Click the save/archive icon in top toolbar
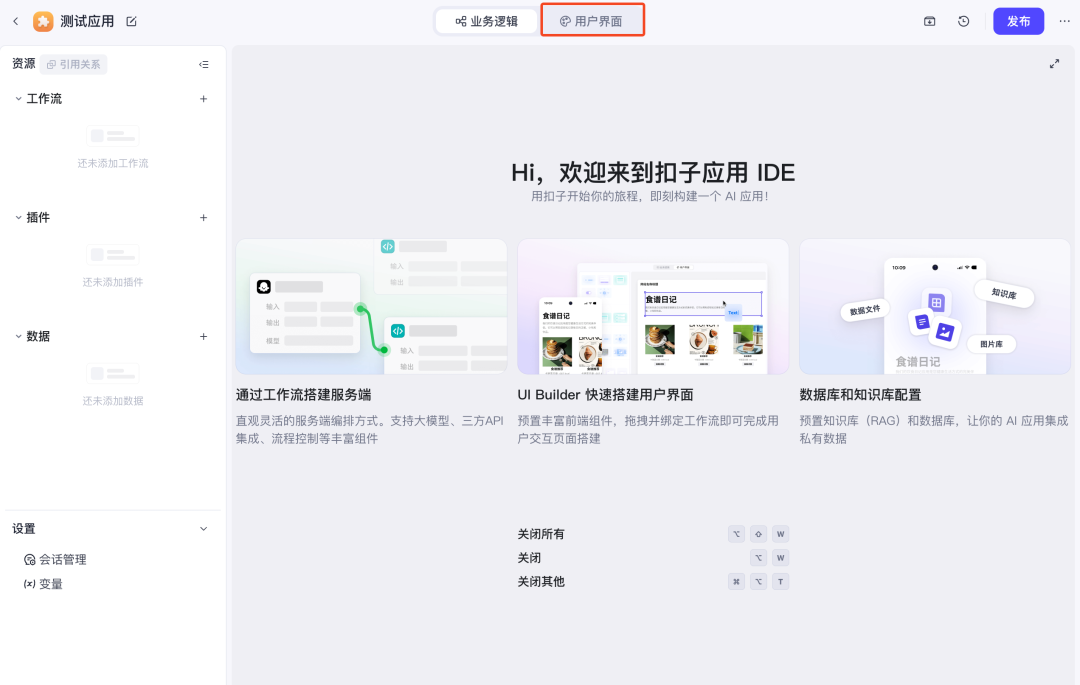 (929, 20)
